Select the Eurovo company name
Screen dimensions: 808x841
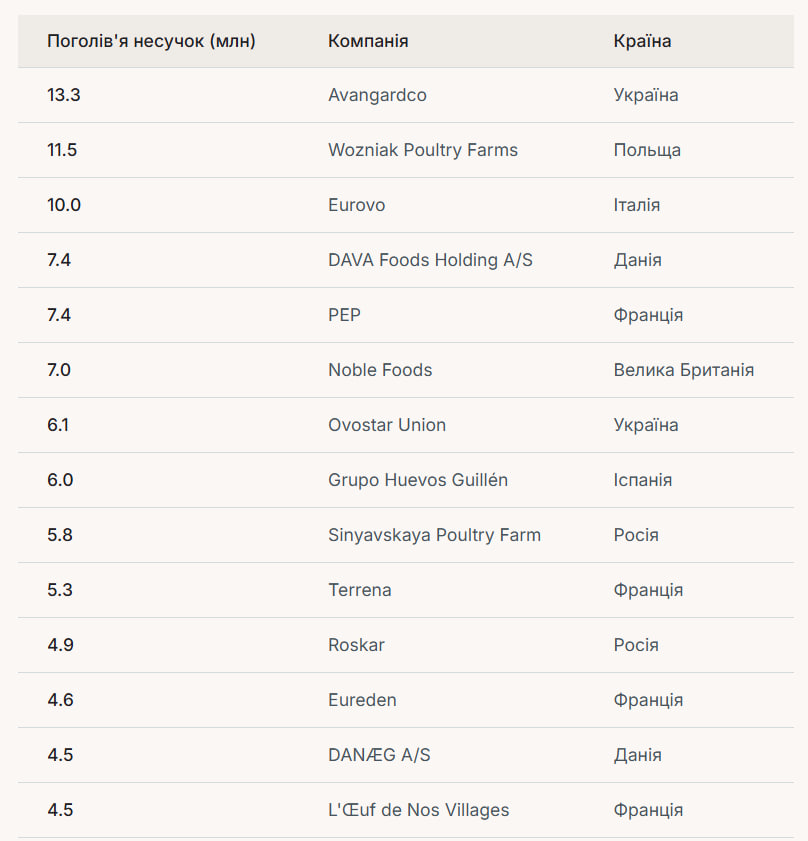tap(356, 205)
